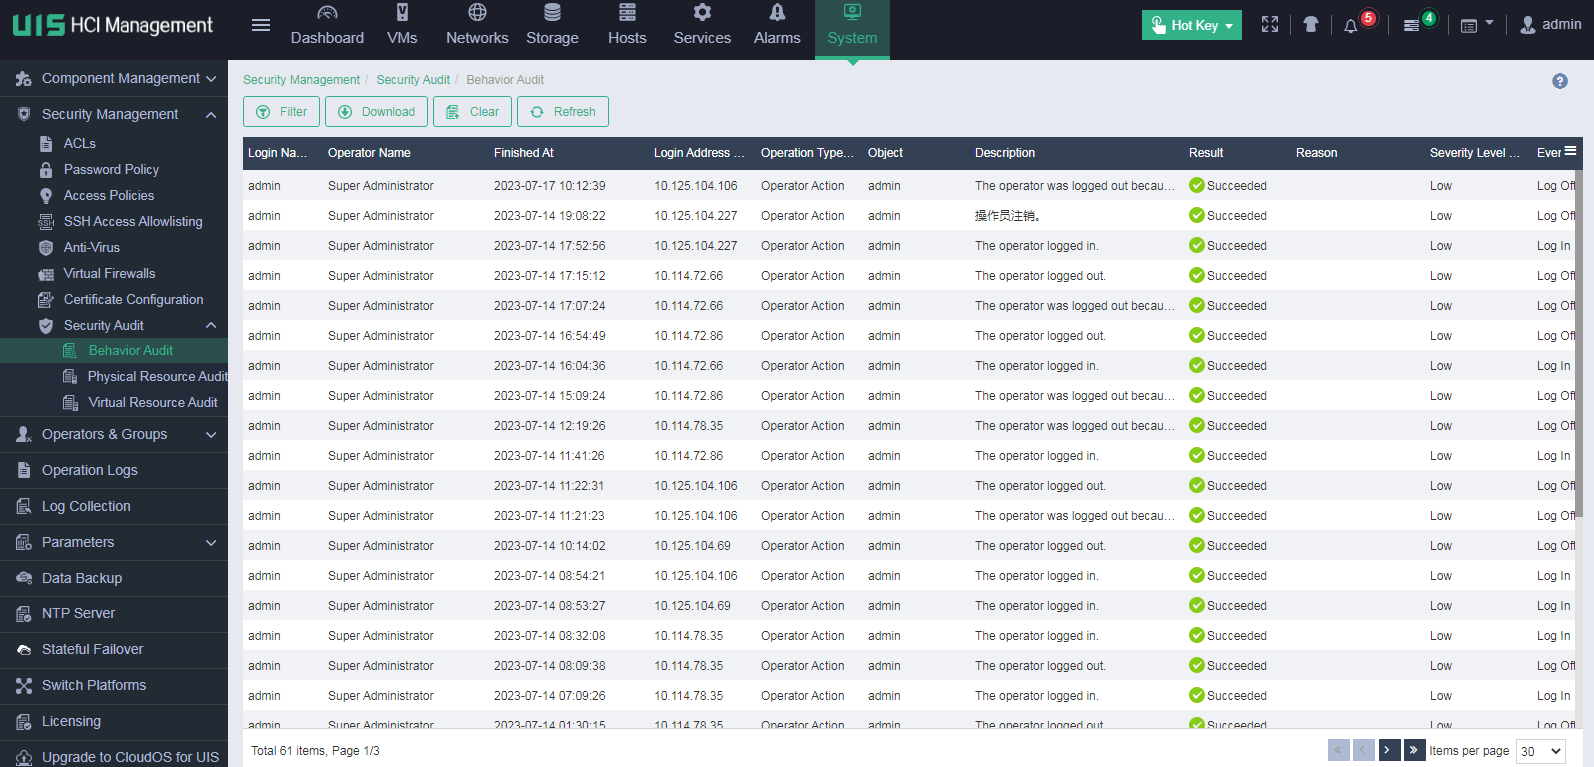Click the Operation Logs icon
This screenshot has height=767, width=1594.
coord(24,470)
